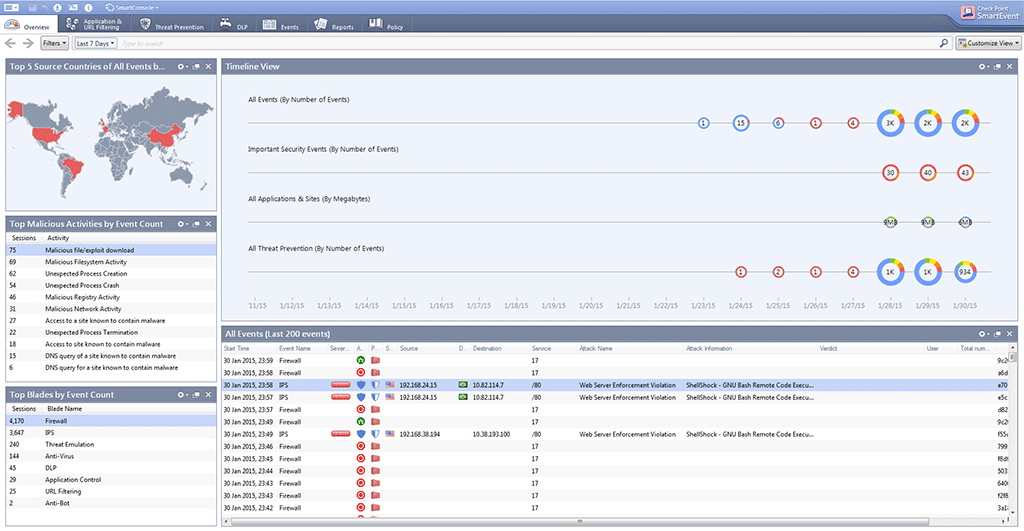
Task: Click the Install/download circular icon
Action: [57, 7]
